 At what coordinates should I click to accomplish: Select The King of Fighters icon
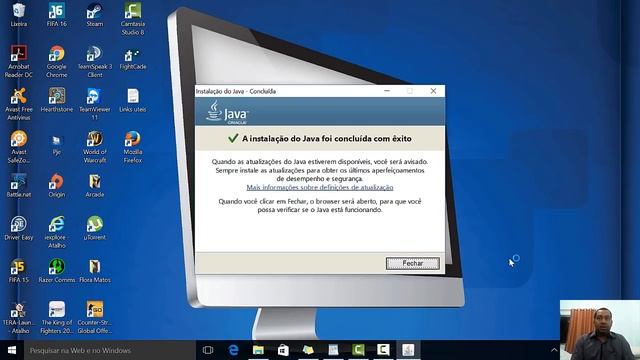pos(56,318)
